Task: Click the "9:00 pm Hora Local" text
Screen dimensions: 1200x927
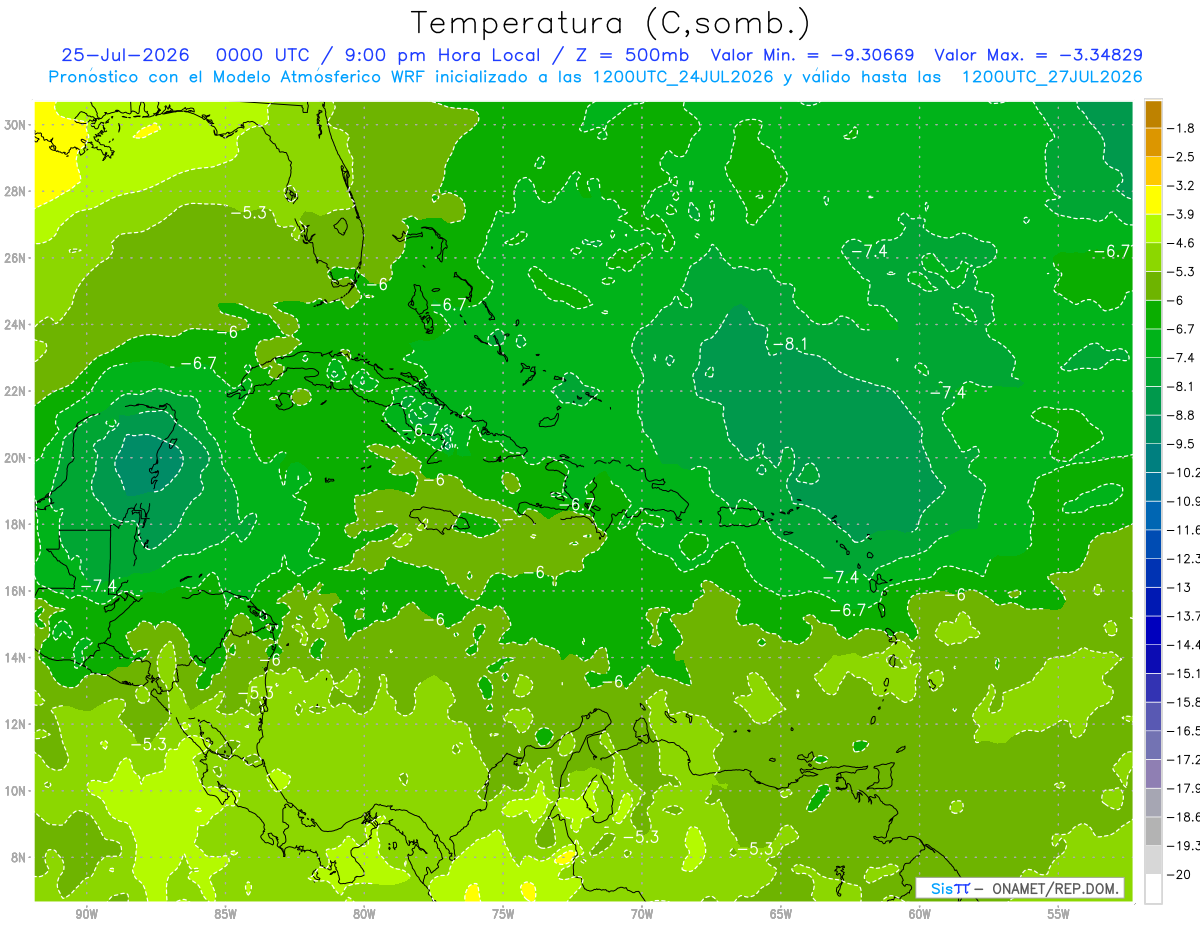Action: (440, 55)
